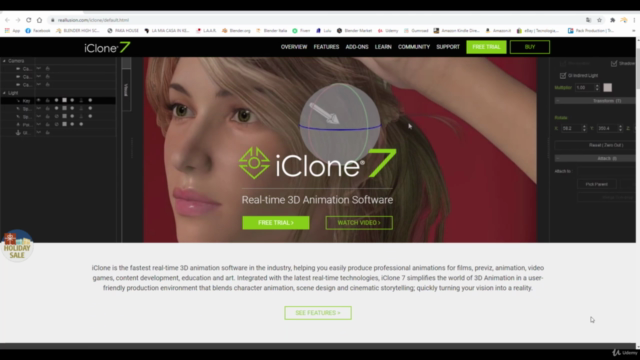Click the SEE FEATURES > button

pos(318,313)
